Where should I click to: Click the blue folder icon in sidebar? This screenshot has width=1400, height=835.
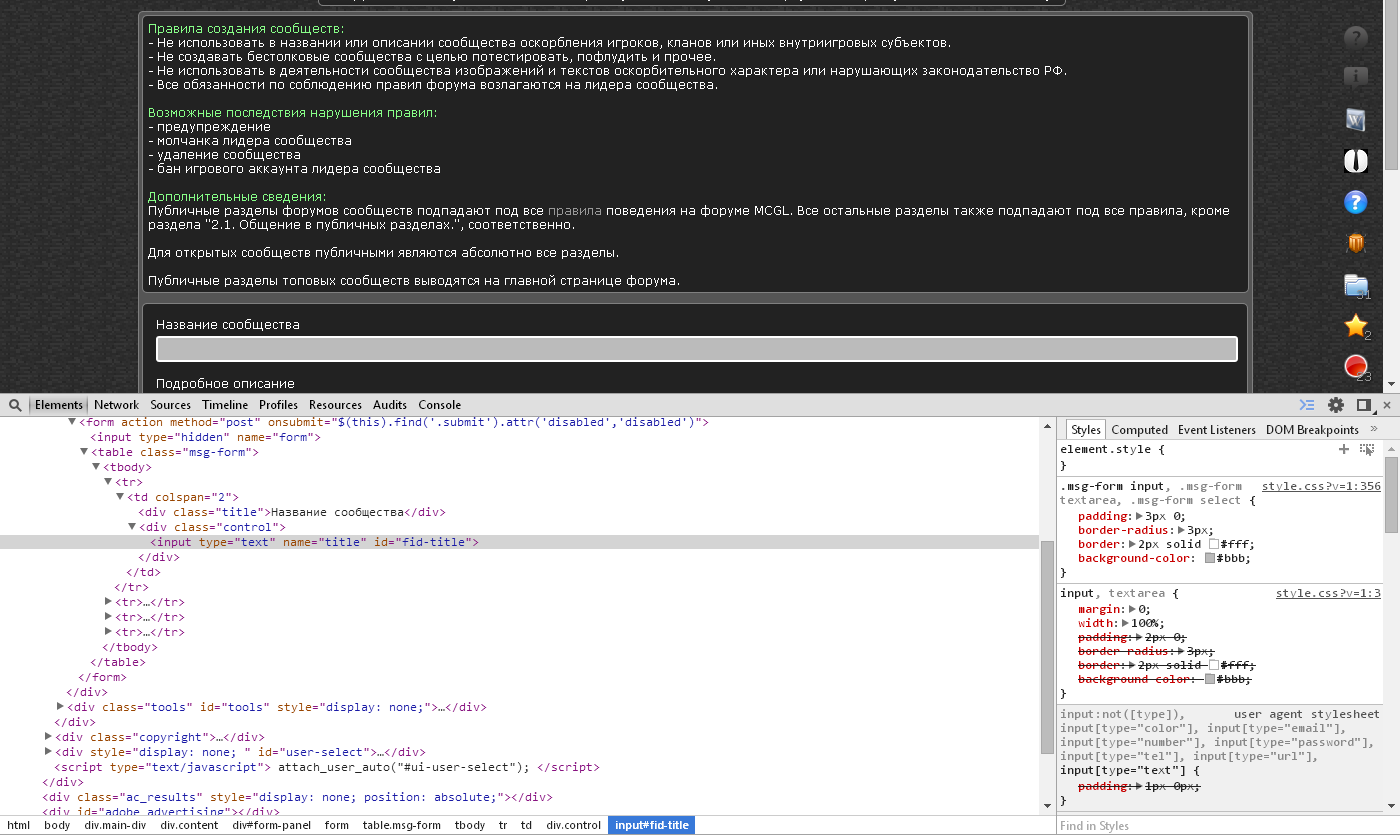point(1355,285)
